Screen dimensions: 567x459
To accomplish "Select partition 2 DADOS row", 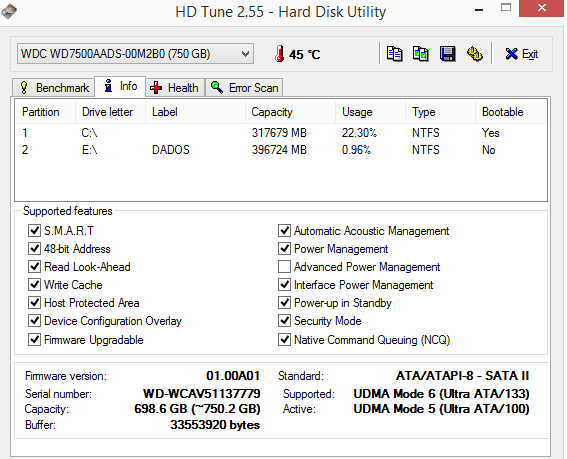I will coord(280,150).
